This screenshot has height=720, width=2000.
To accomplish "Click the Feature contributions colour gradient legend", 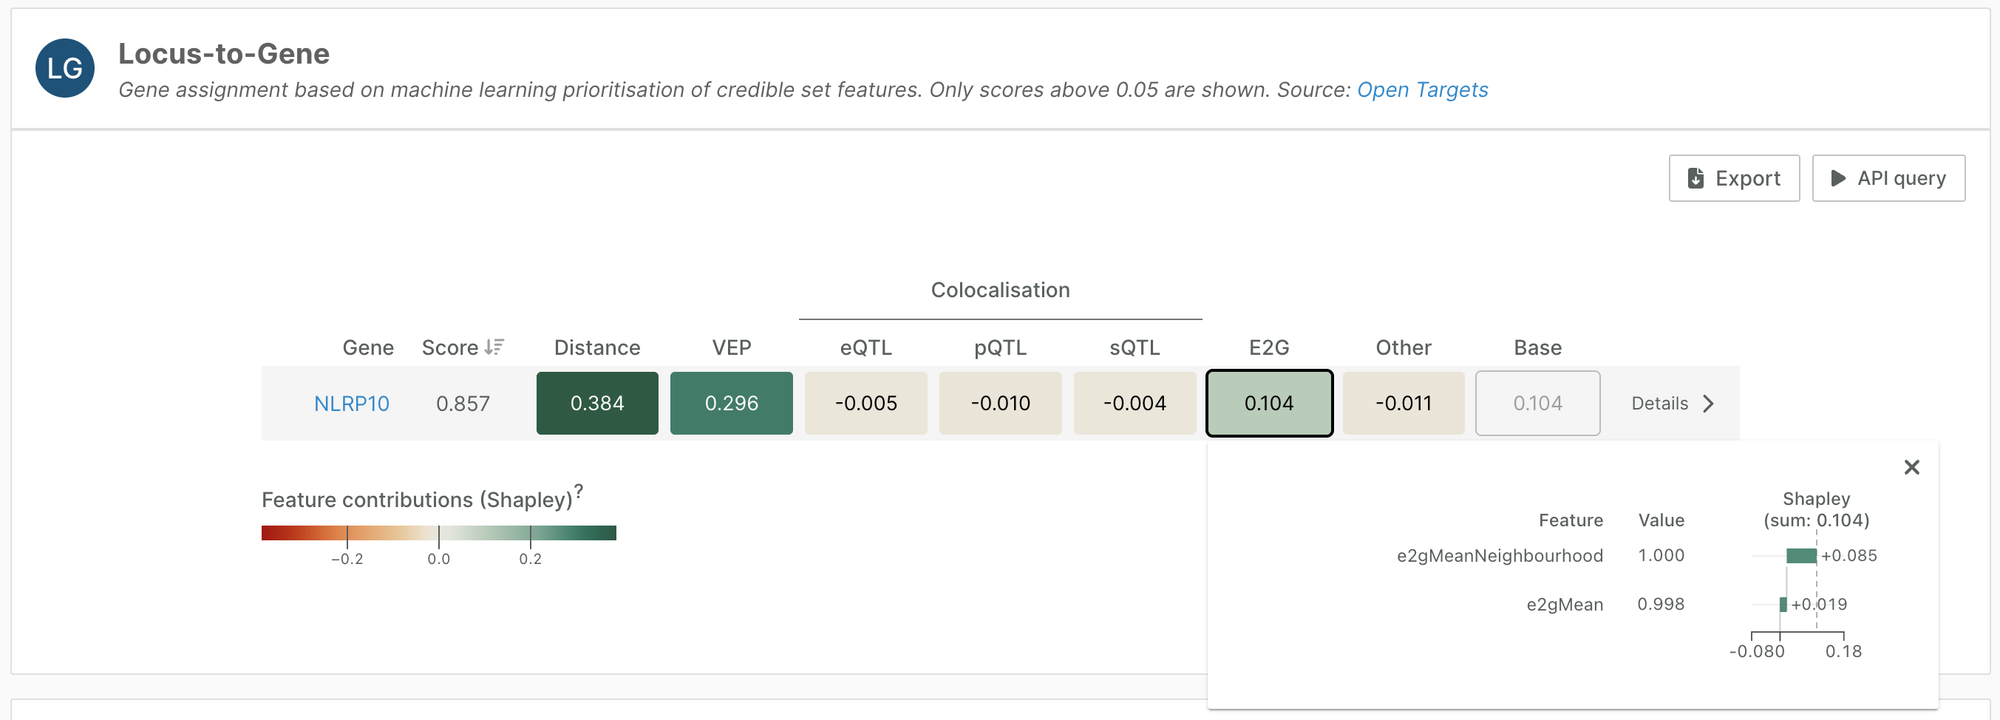I will [439, 533].
